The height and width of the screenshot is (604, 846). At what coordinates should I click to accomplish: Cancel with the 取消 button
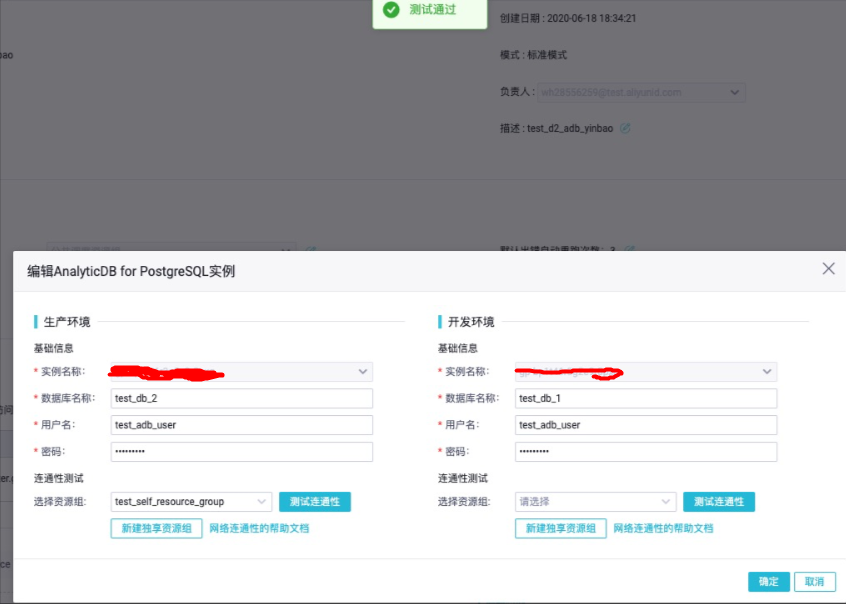(815, 582)
